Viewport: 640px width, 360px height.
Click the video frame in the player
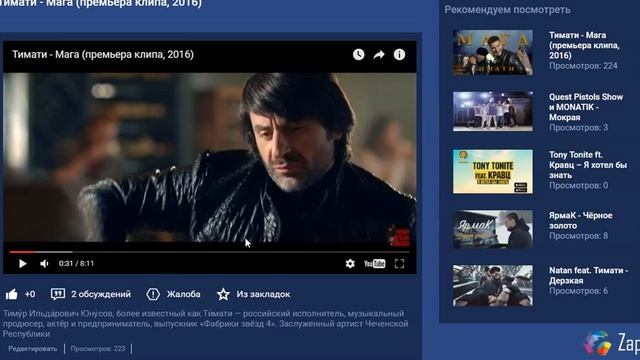point(210,158)
